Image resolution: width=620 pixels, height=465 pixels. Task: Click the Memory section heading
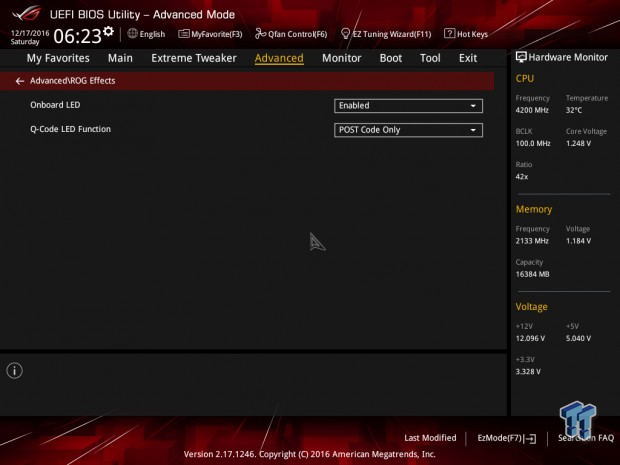(534, 209)
